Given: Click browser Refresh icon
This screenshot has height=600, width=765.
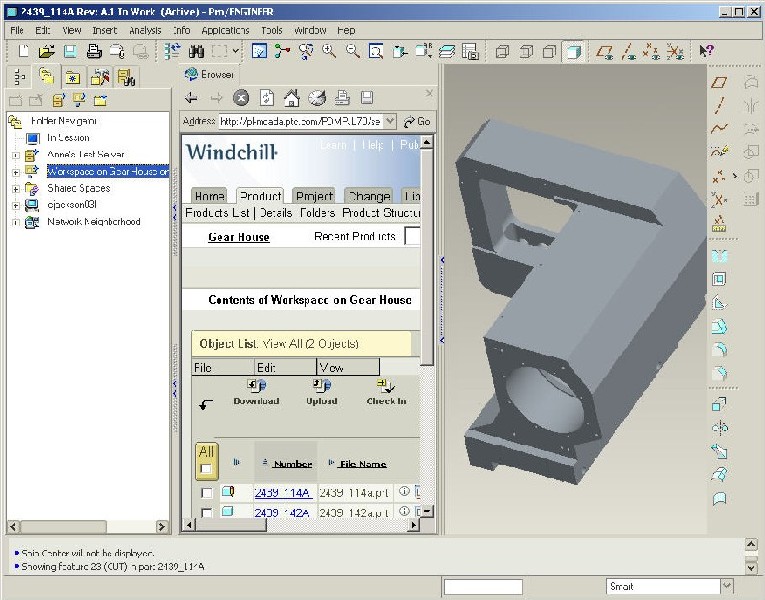Looking at the screenshot, I should coord(266,98).
